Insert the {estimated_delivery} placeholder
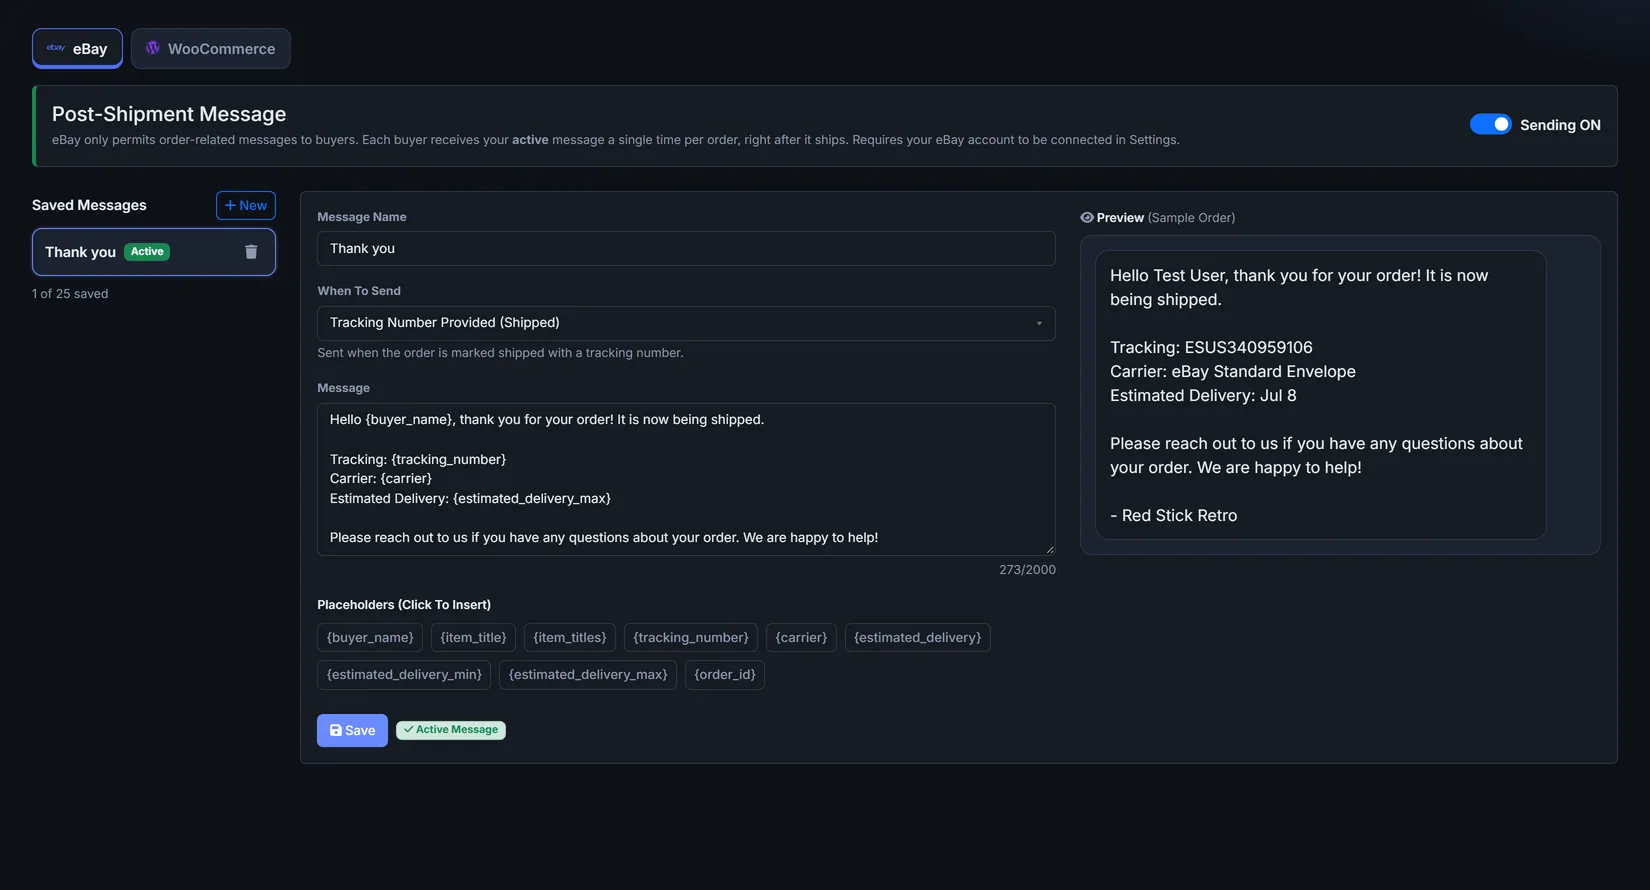This screenshot has height=890, width=1650. click(x=918, y=637)
